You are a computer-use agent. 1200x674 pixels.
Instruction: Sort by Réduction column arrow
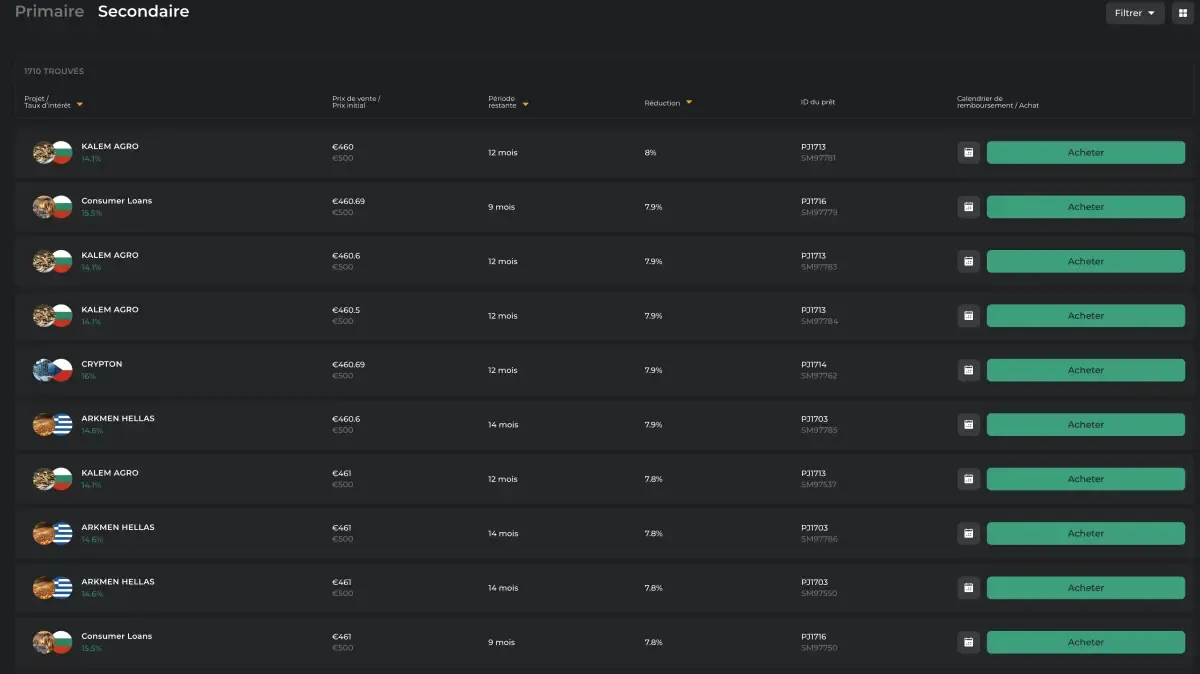coord(689,103)
